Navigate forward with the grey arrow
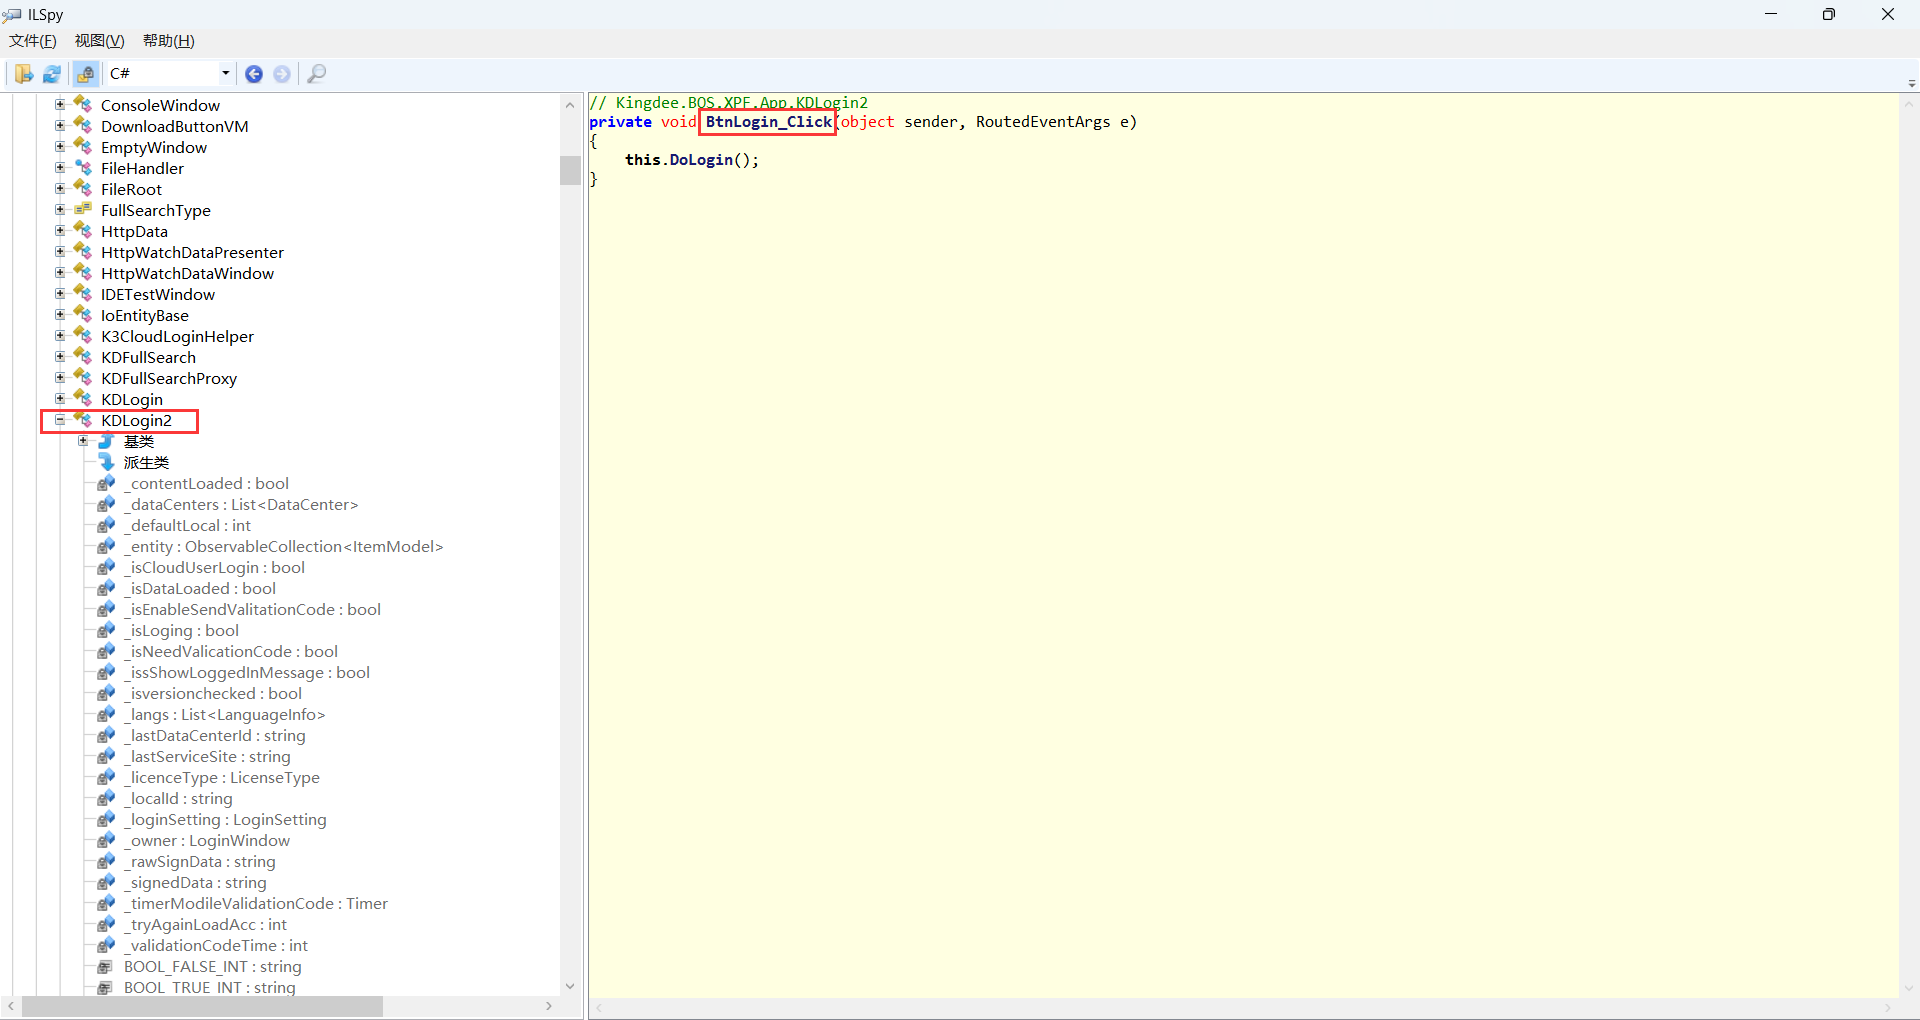The height and width of the screenshot is (1020, 1920). coord(282,74)
